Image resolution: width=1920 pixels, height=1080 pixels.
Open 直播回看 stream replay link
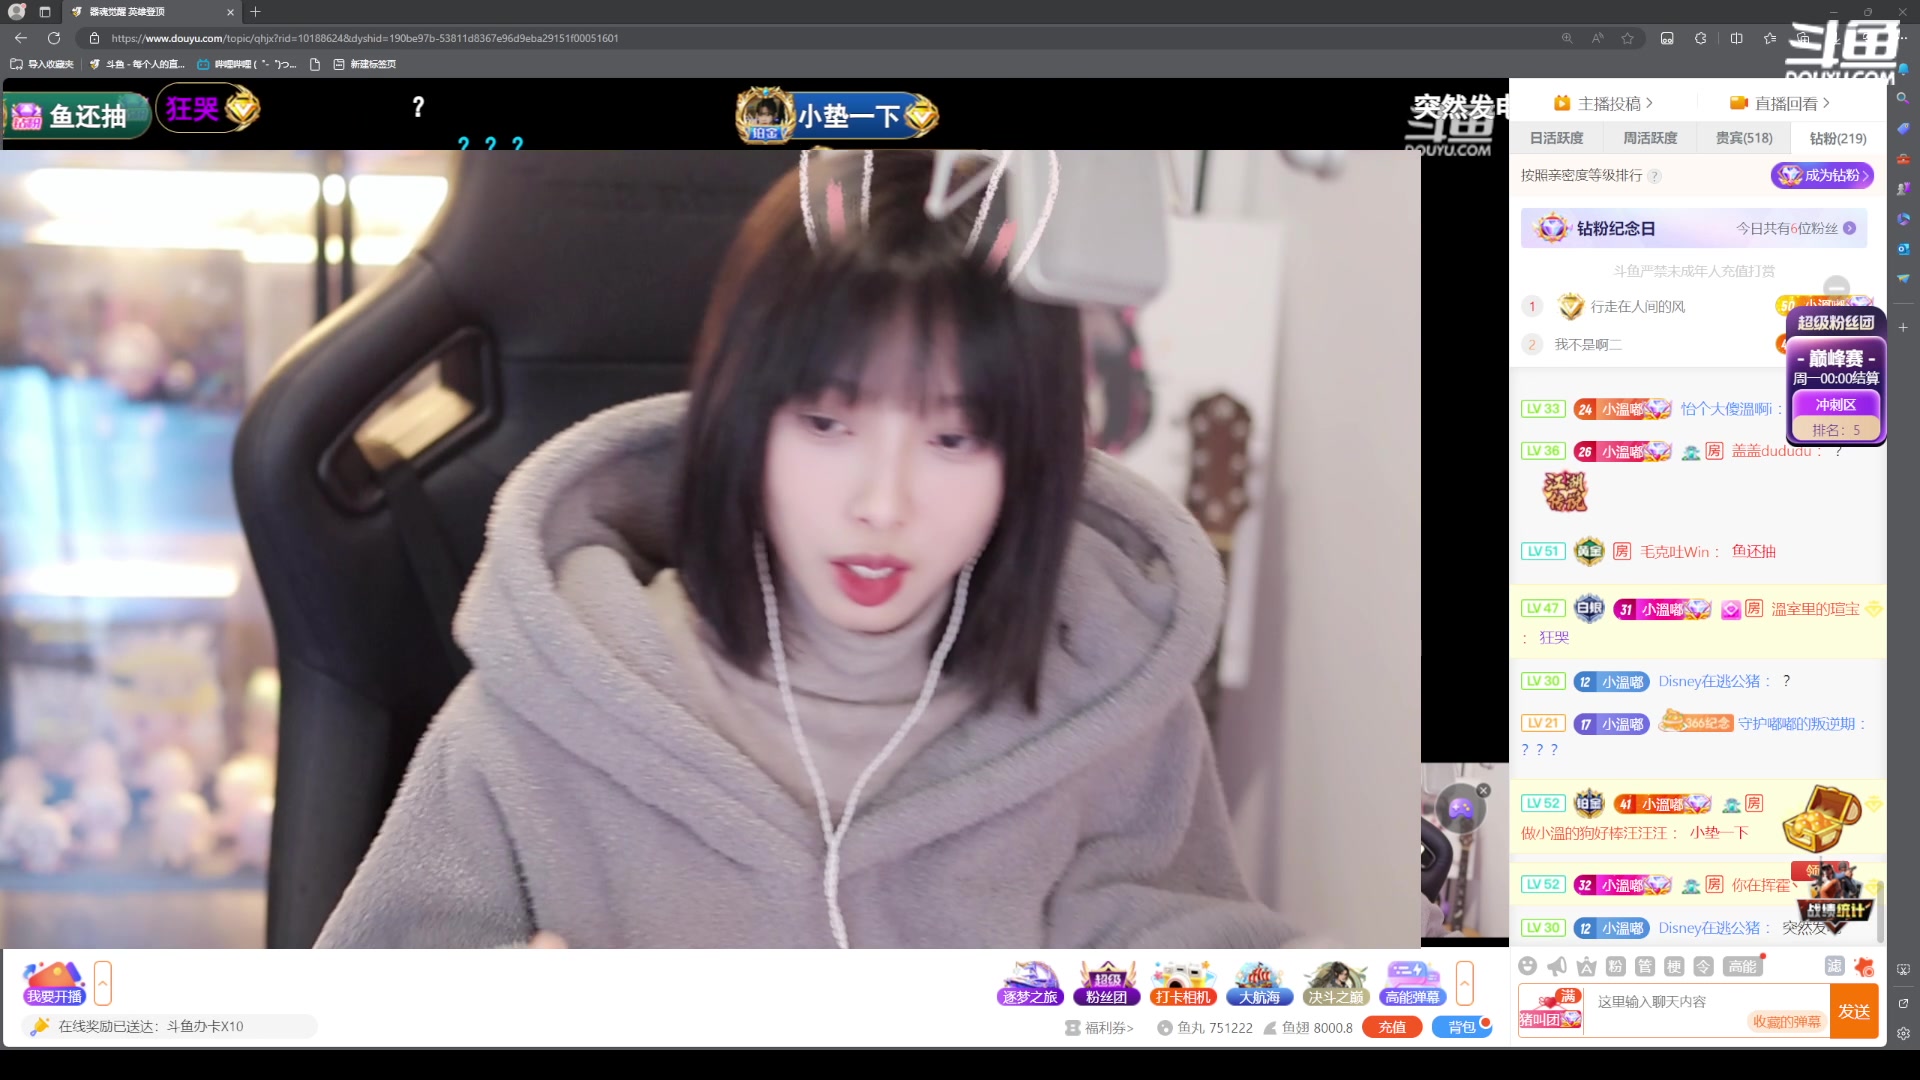[1780, 103]
